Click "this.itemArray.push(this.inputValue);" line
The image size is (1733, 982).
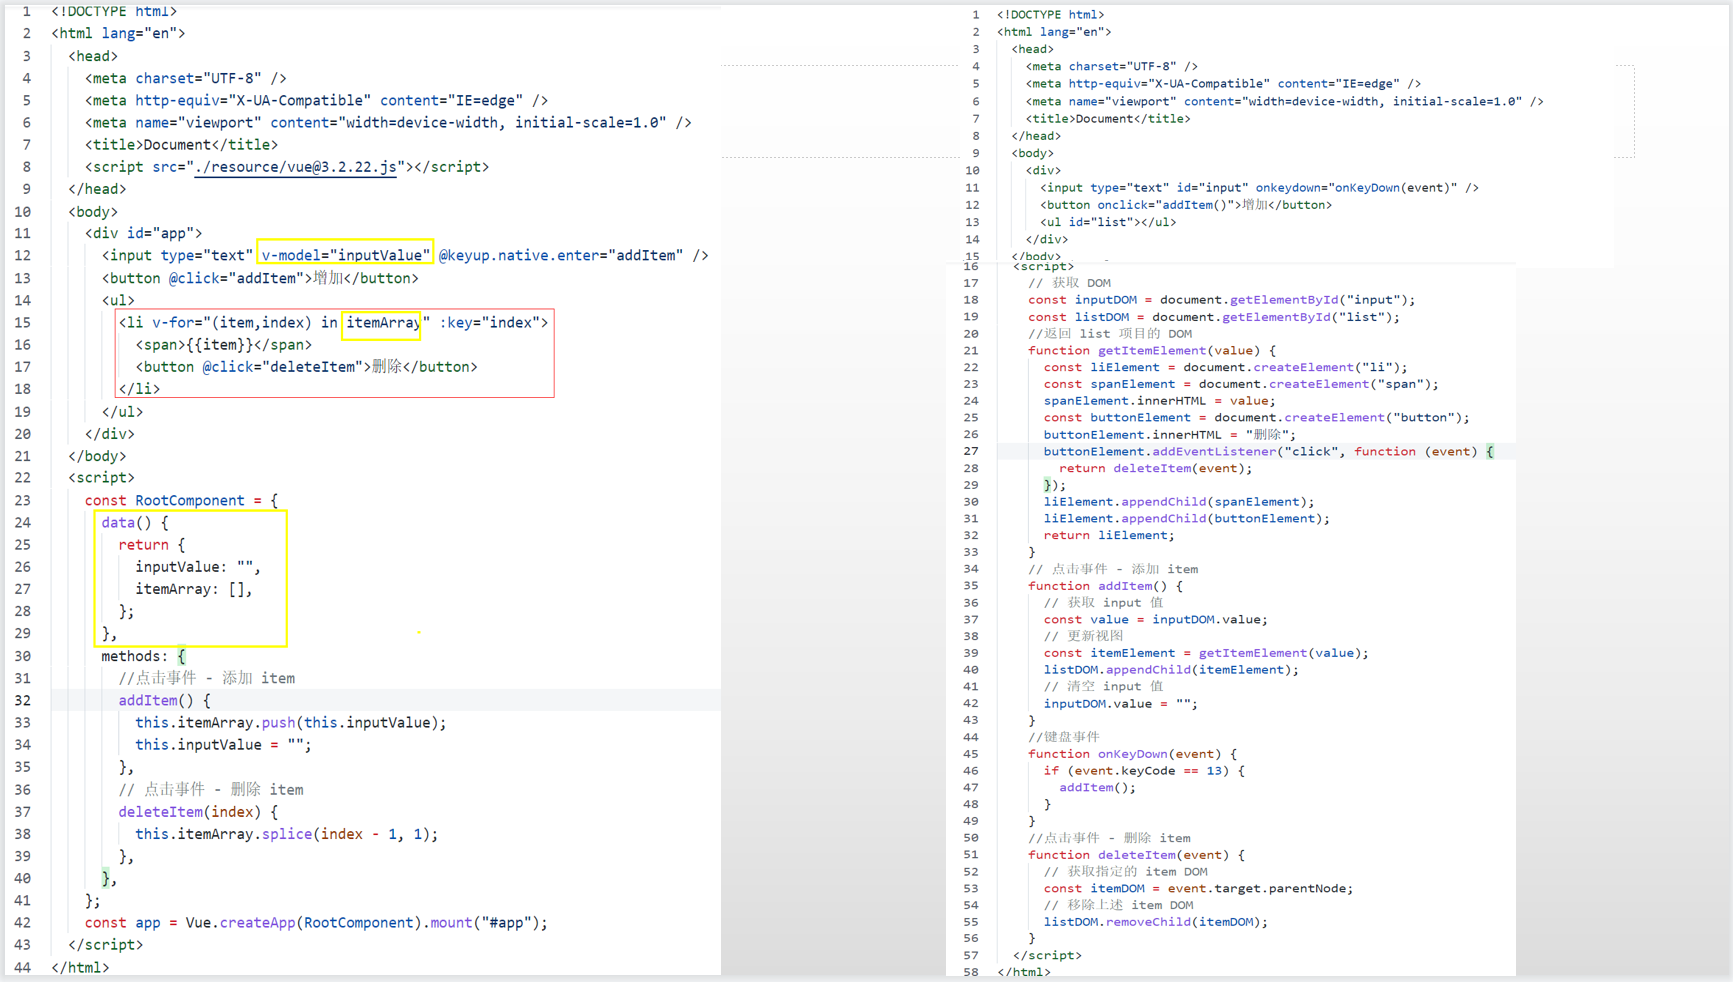click(x=291, y=722)
